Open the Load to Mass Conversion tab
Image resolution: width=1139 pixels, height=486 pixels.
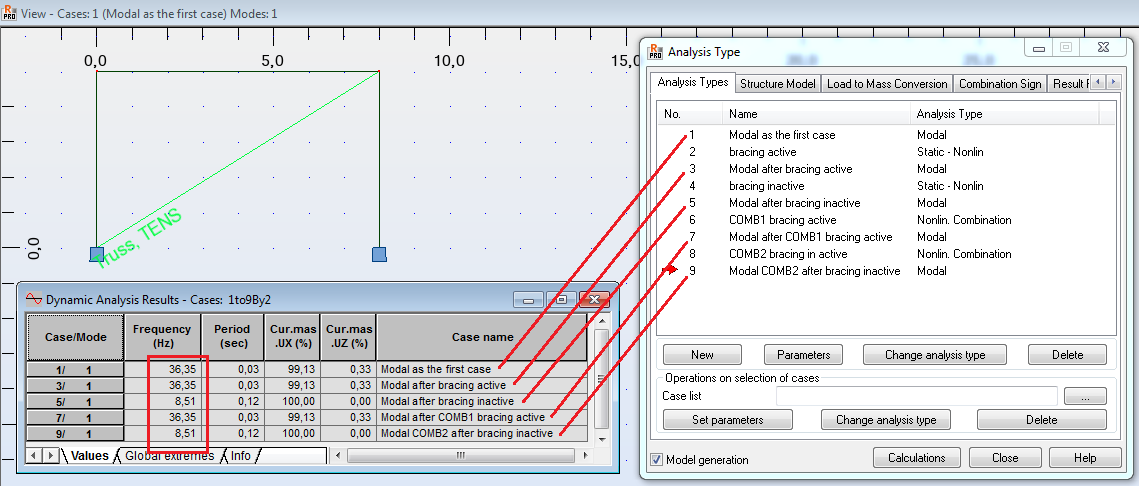pyautogui.click(x=887, y=84)
